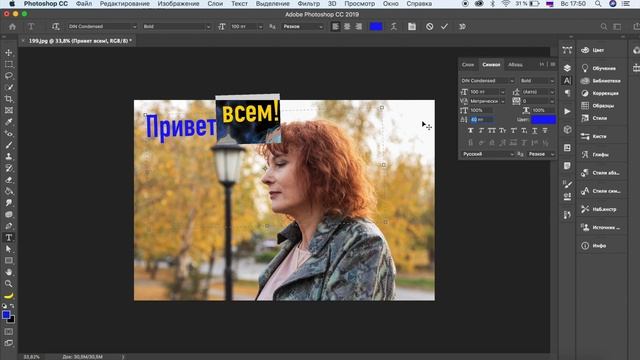This screenshot has height=360, width=640.
Task: Switch to the Слои tab
Action: [468, 64]
